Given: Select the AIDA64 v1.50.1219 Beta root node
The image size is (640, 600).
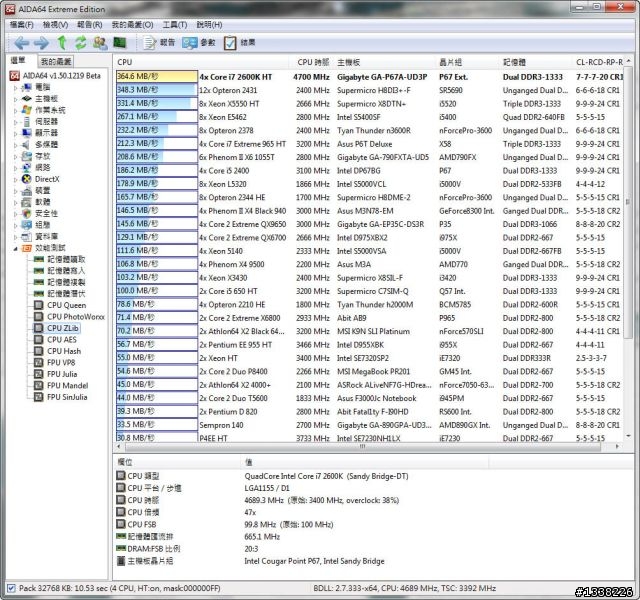Looking at the screenshot, I should [55, 76].
